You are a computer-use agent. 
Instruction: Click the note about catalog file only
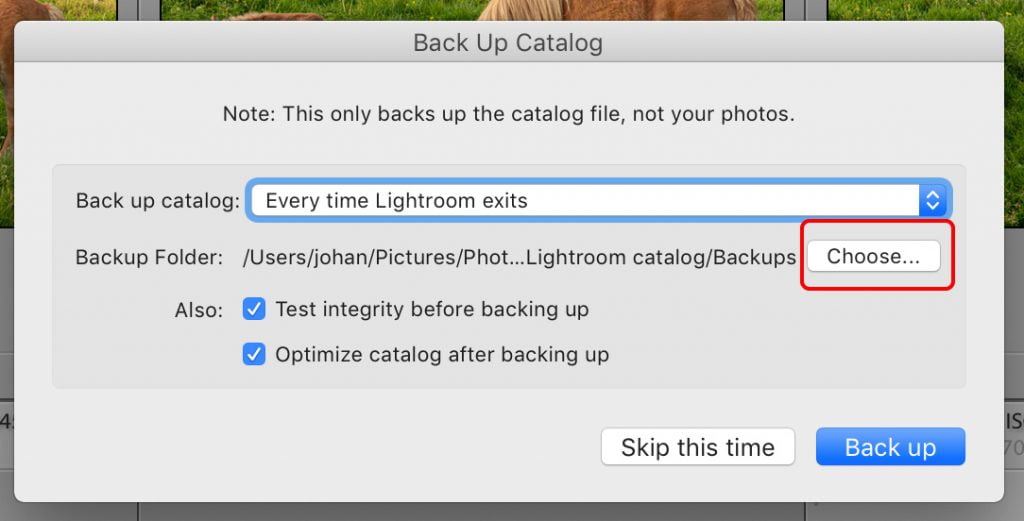508,114
